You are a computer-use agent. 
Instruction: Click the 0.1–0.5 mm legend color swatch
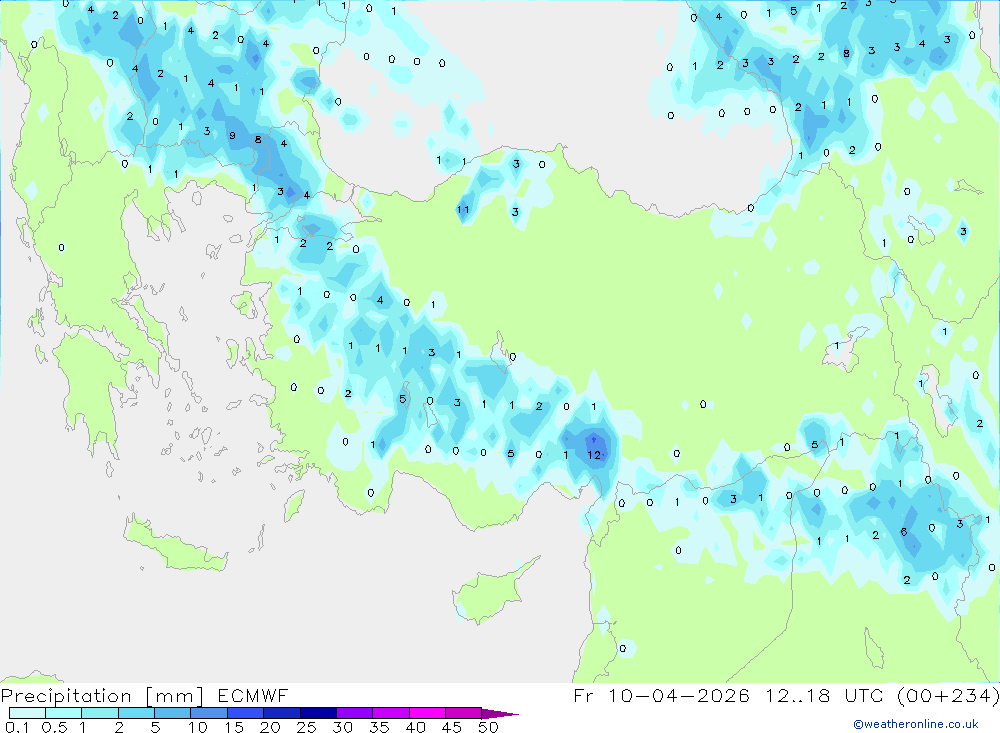(27, 713)
